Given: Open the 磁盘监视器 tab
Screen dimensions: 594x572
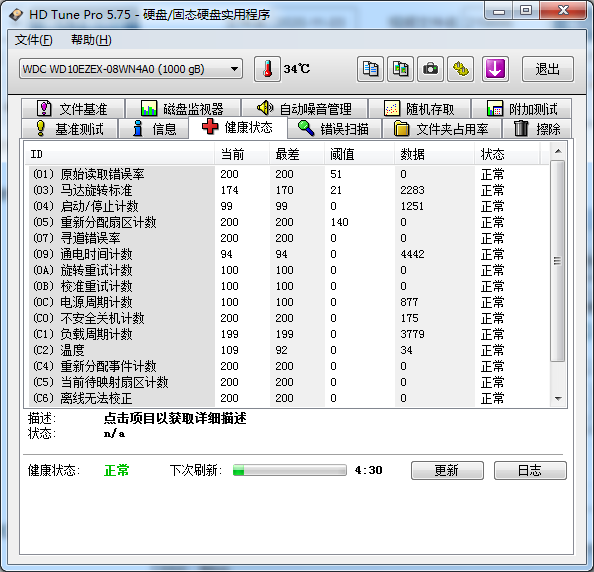Looking at the screenshot, I should [x=183, y=109].
